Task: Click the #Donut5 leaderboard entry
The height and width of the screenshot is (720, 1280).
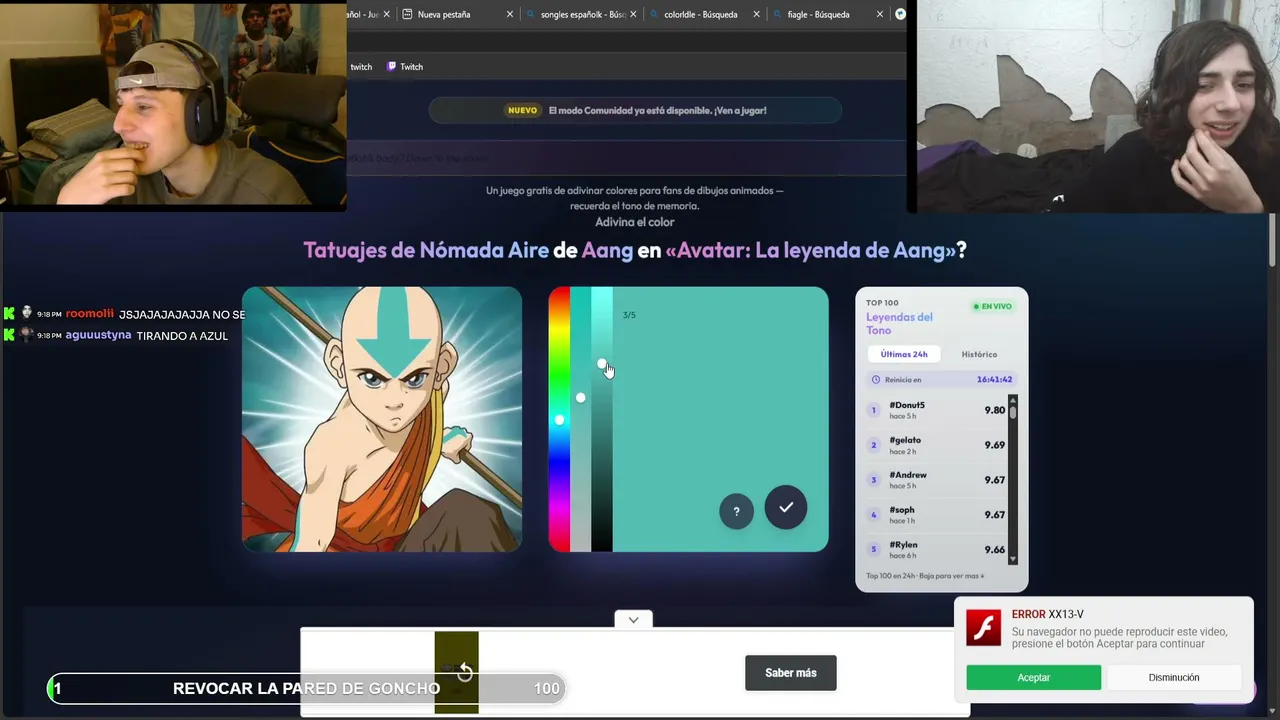Action: [937, 410]
